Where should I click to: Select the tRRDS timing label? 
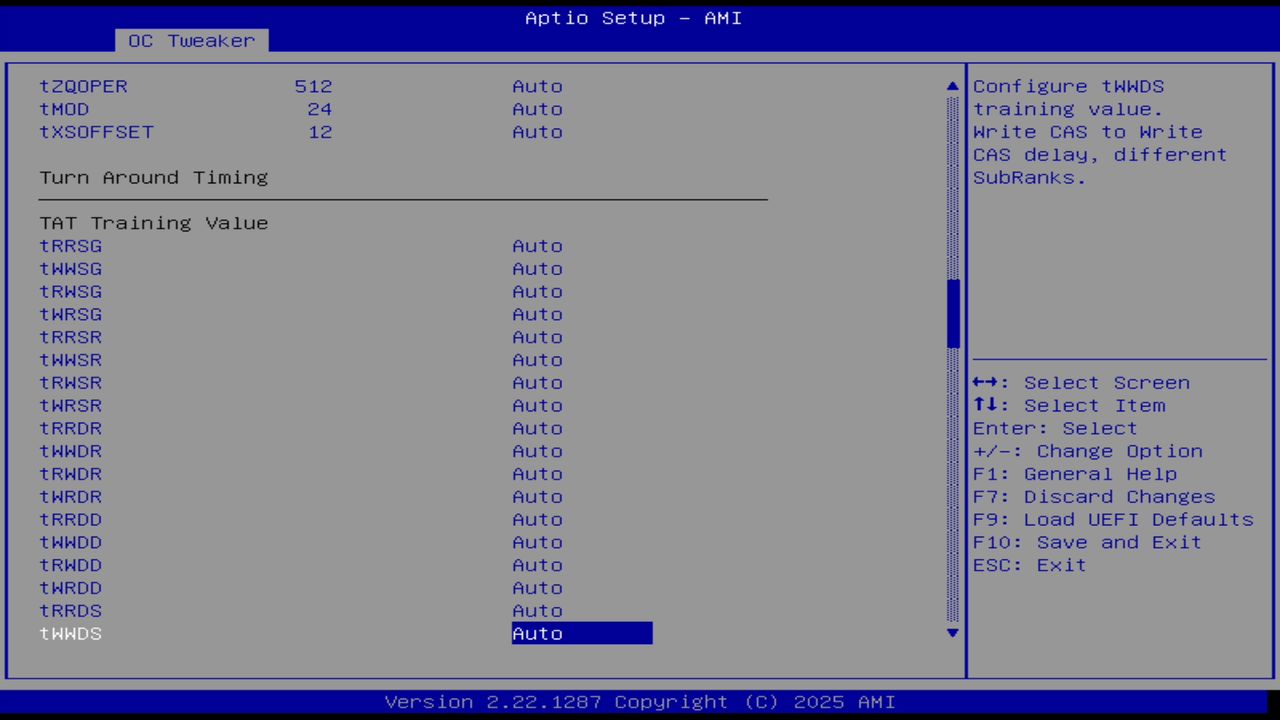pos(70,611)
